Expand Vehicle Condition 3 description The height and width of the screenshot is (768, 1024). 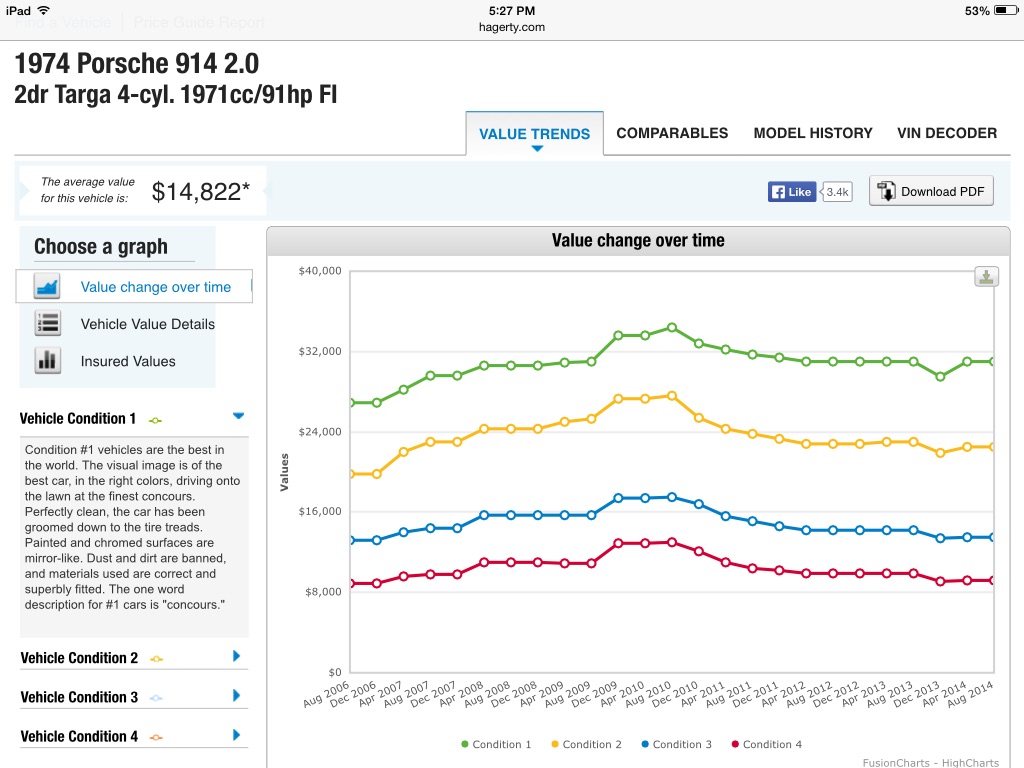[x=237, y=696]
